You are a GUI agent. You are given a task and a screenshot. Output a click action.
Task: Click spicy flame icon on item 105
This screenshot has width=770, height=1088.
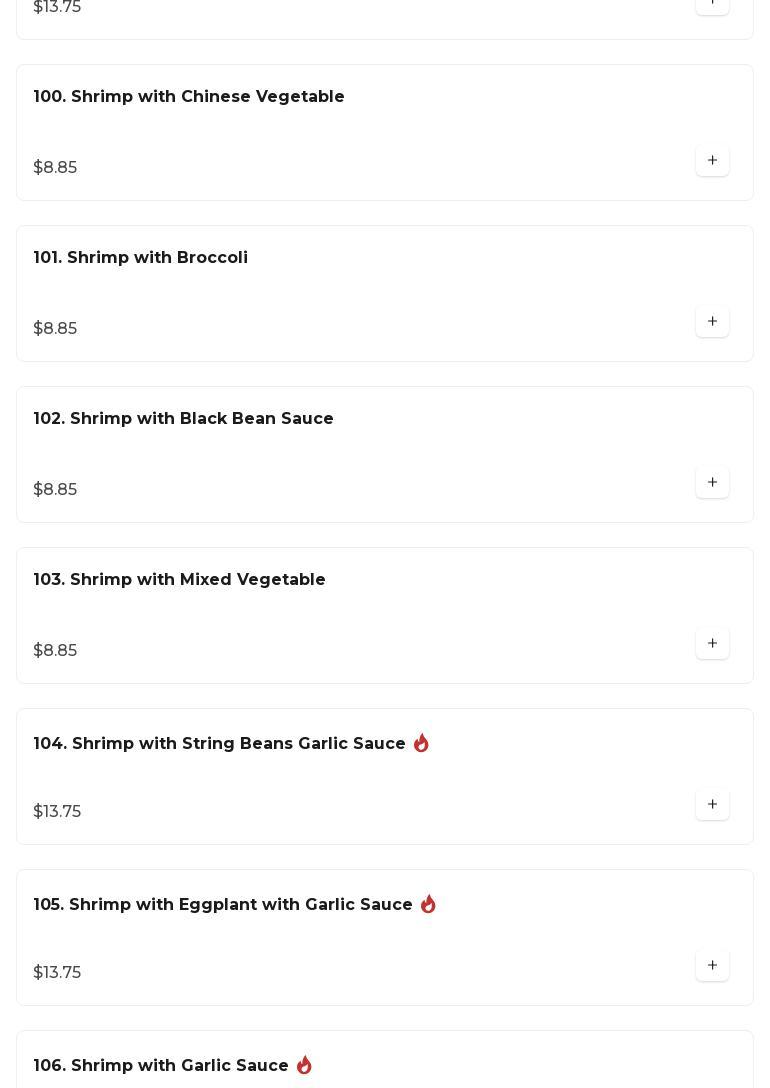[x=428, y=904]
